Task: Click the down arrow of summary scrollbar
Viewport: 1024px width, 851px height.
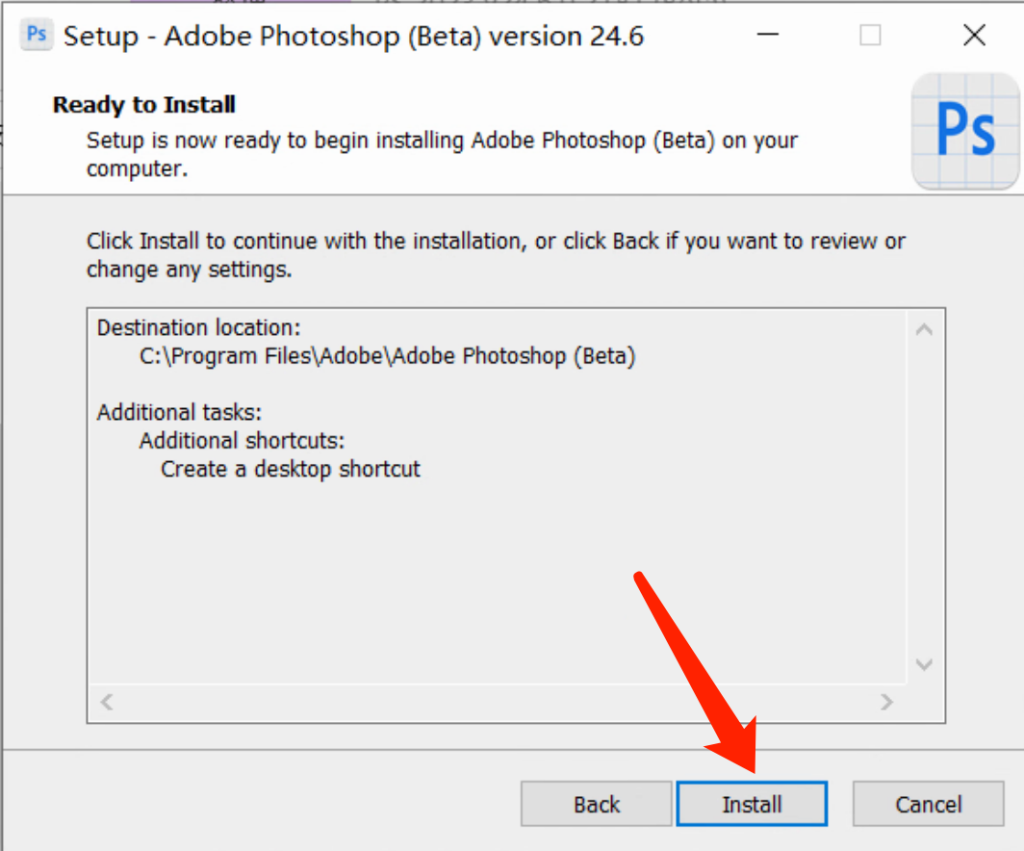Action: [x=924, y=664]
